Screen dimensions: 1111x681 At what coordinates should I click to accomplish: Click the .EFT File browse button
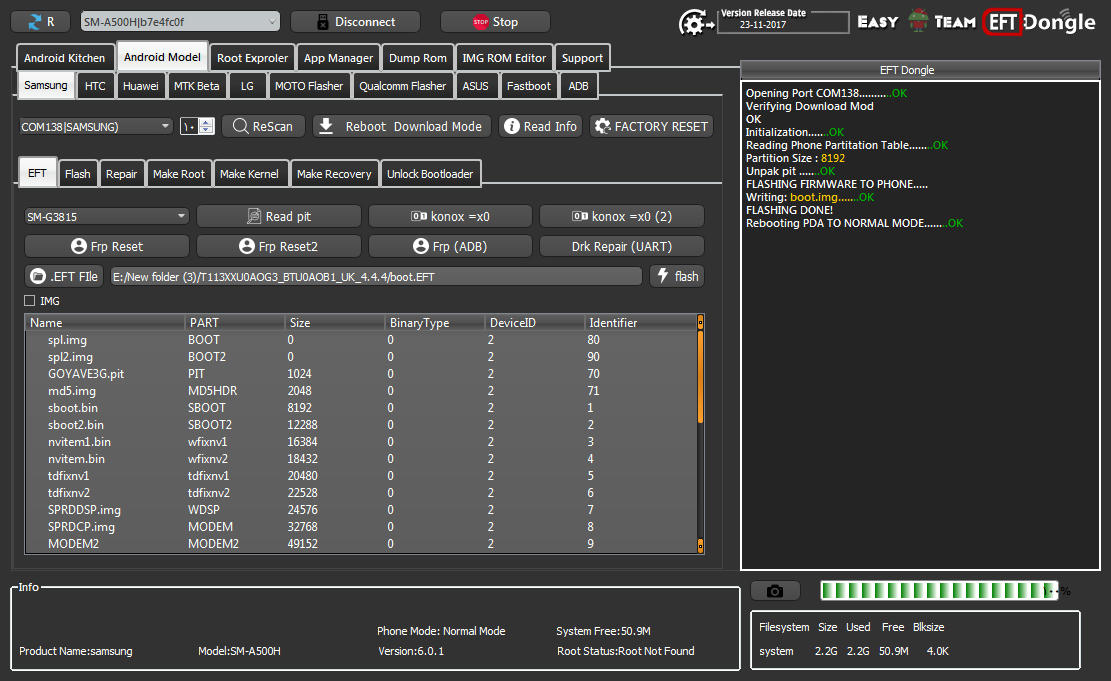pyautogui.click(x=64, y=276)
